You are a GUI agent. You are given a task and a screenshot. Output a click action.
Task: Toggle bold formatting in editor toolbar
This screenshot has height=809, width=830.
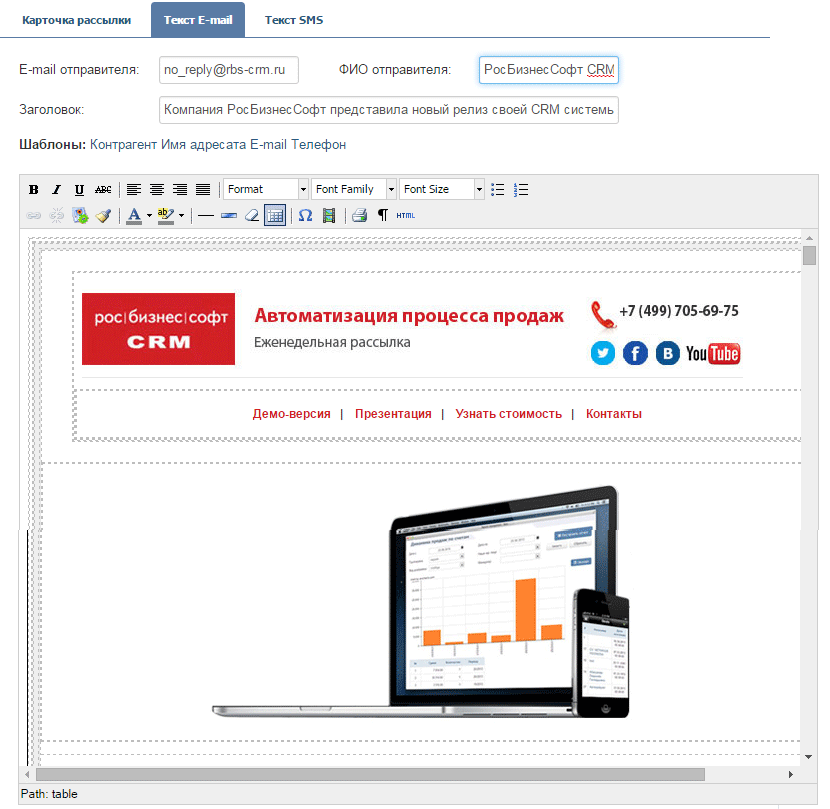(34, 189)
